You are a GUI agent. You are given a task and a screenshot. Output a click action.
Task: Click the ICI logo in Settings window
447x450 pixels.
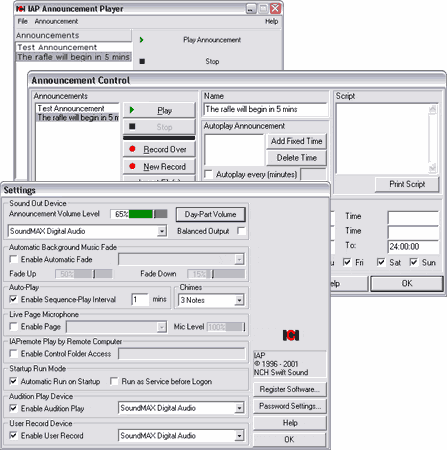coord(291,335)
